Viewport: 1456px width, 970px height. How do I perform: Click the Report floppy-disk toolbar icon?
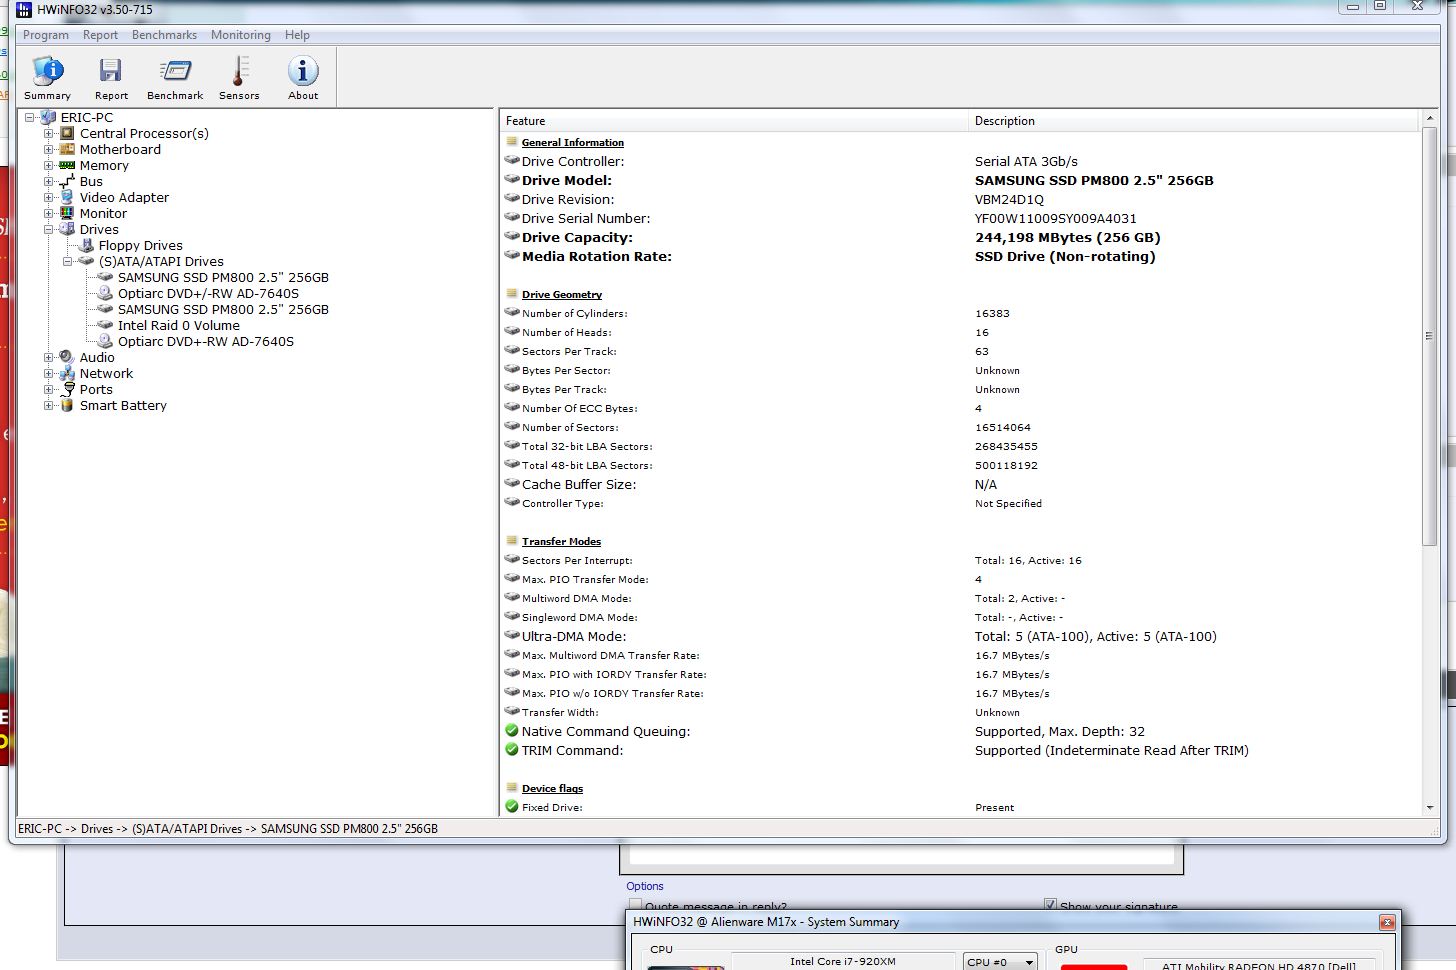coord(110,71)
